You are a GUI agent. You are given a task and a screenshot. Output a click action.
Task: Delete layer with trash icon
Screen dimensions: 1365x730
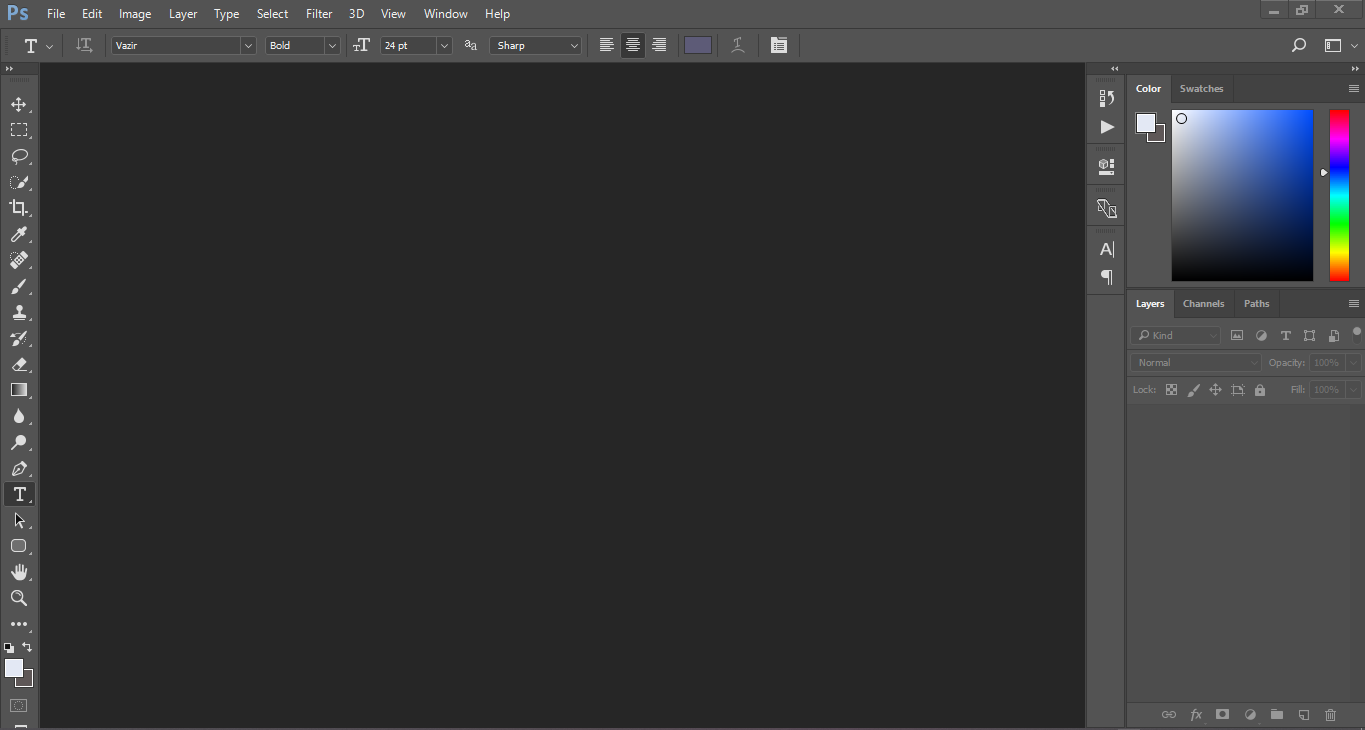(x=1330, y=715)
